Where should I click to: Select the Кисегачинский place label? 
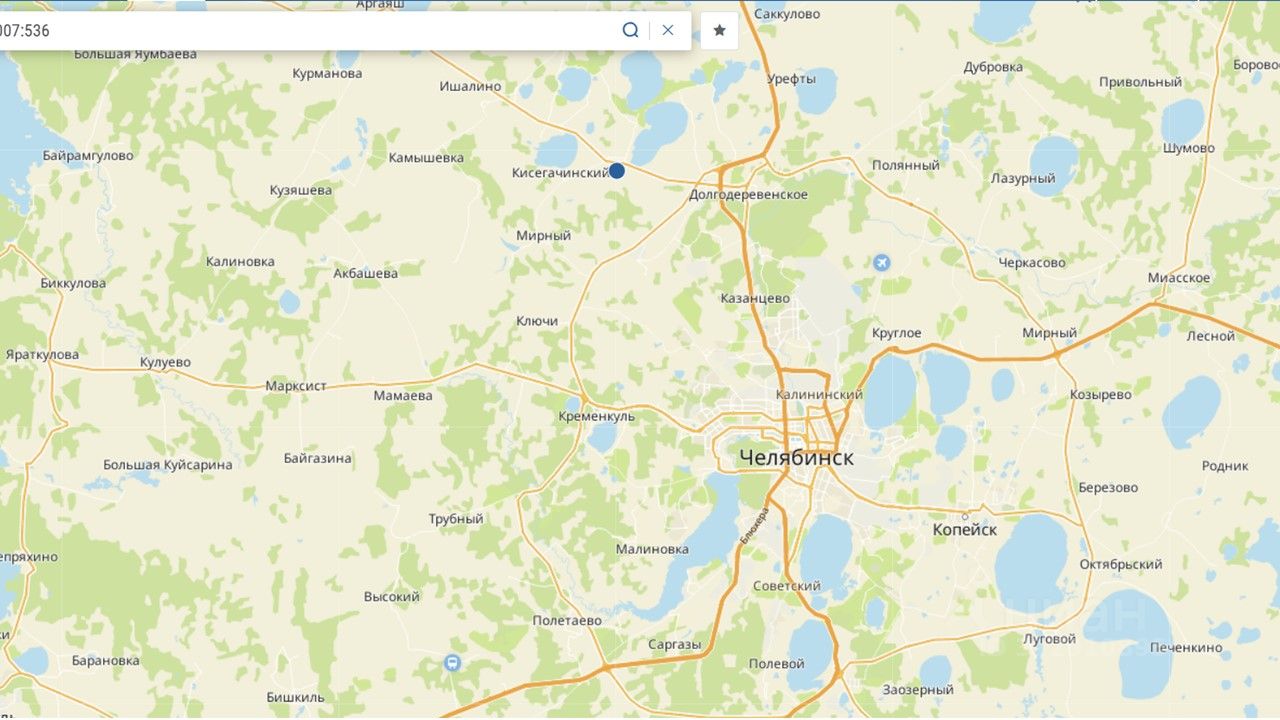point(560,173)
